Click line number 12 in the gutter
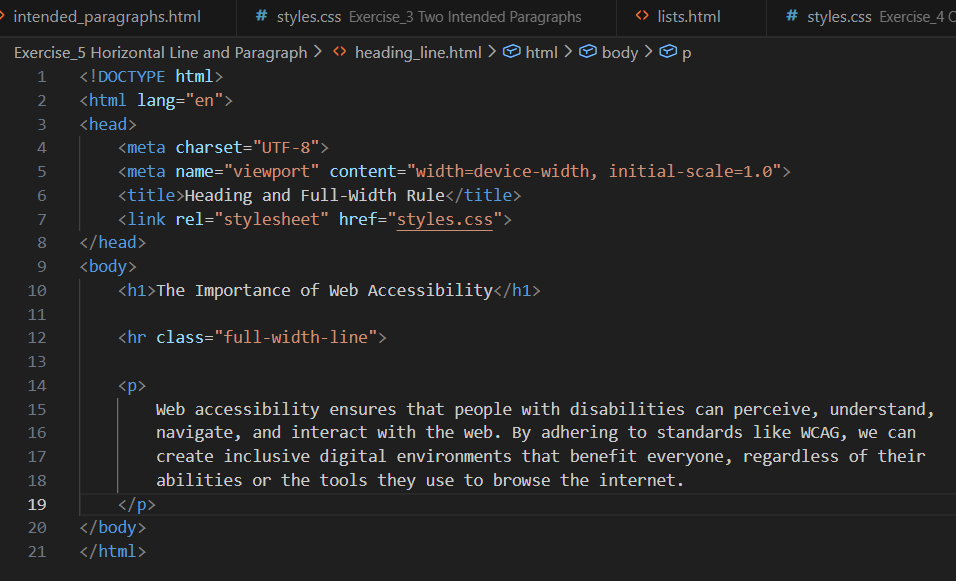This screenshot has width=956, height=581. click(37, 338)
